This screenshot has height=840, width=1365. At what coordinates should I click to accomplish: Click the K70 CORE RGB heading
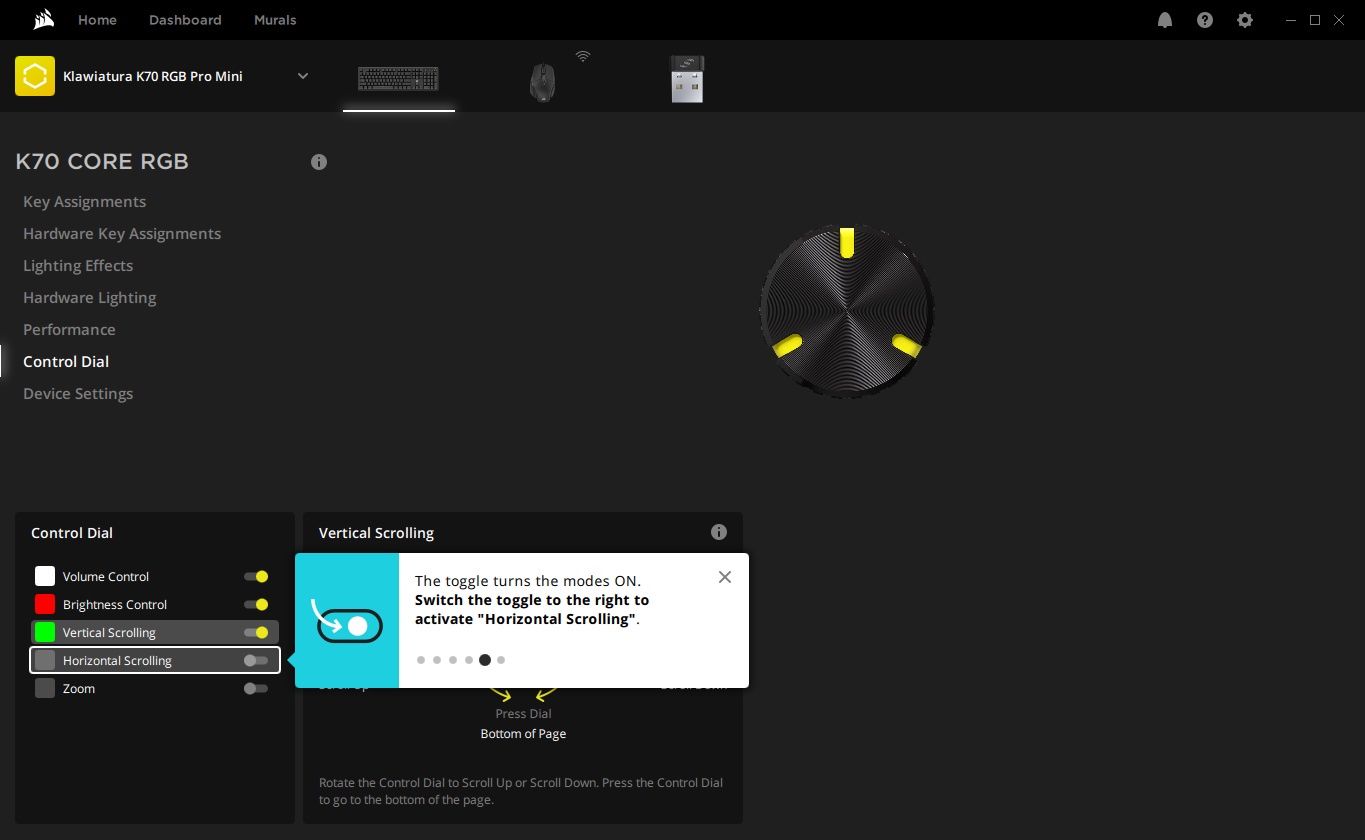102,162
